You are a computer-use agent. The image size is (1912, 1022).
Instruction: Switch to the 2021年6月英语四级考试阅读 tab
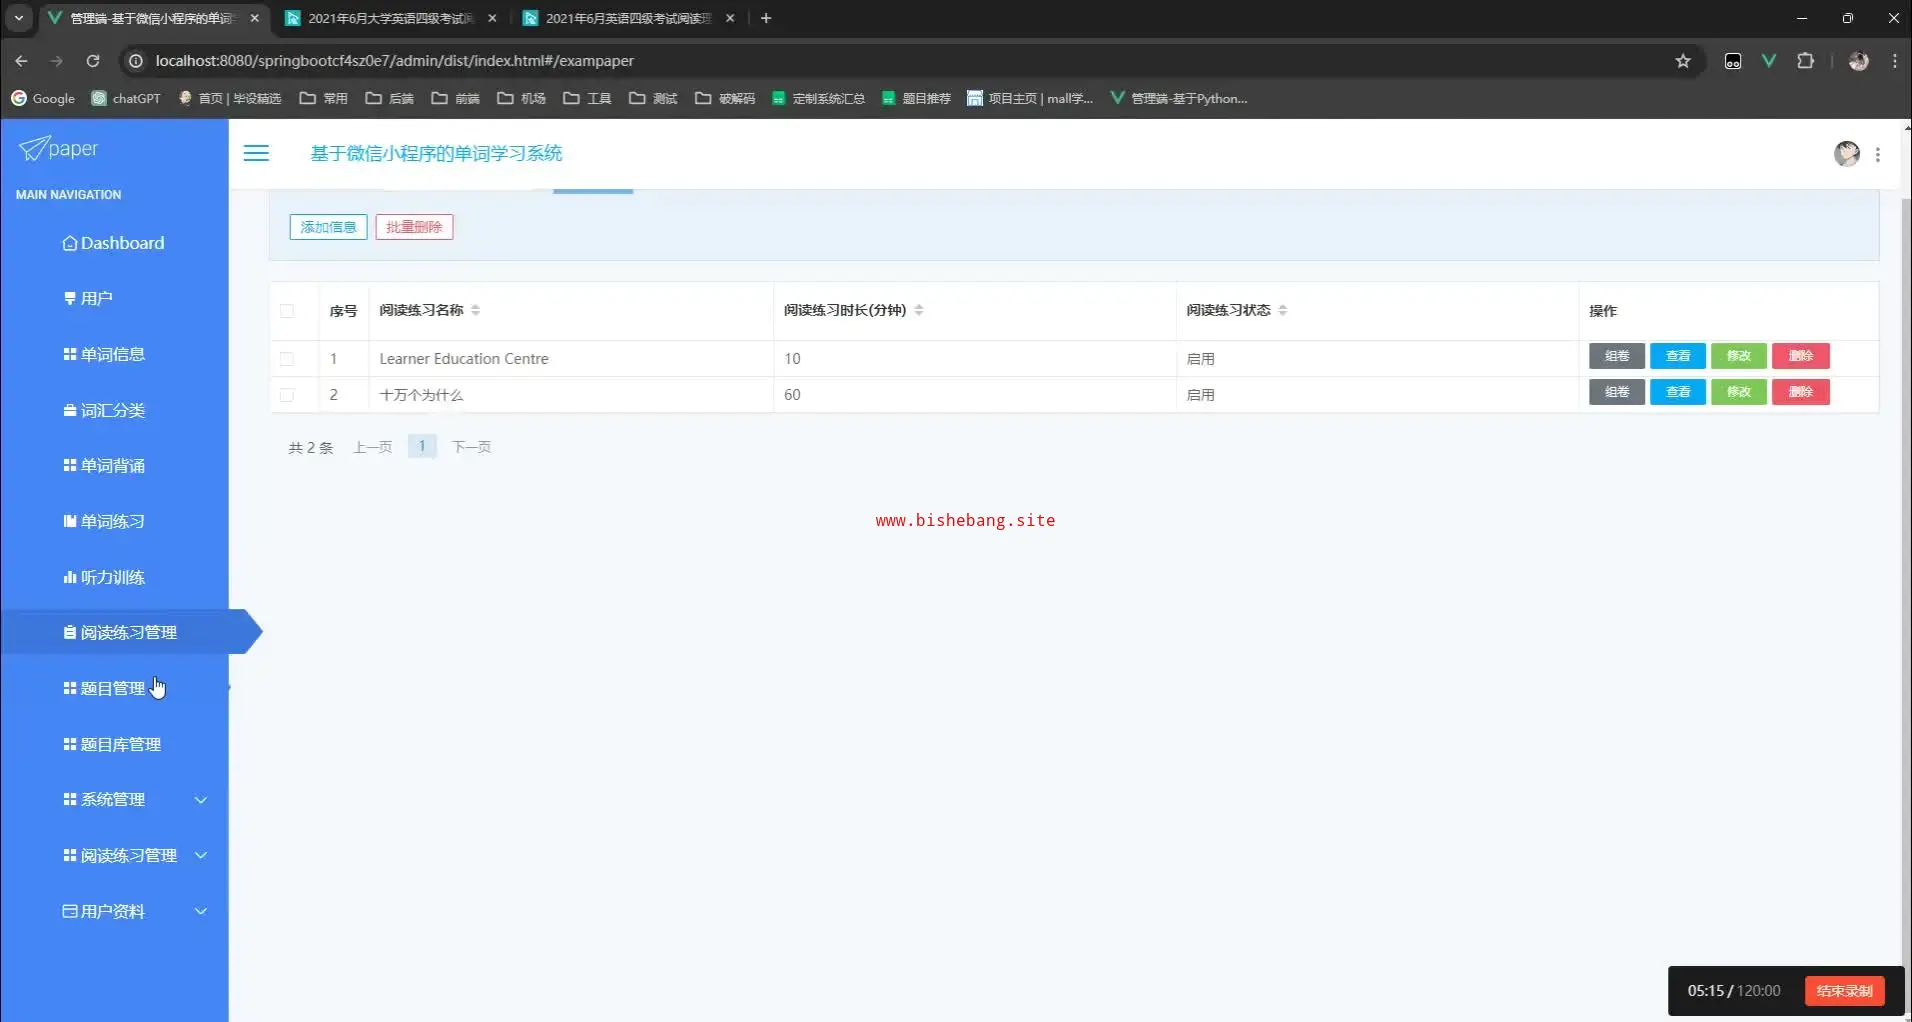tap(630, 18)
